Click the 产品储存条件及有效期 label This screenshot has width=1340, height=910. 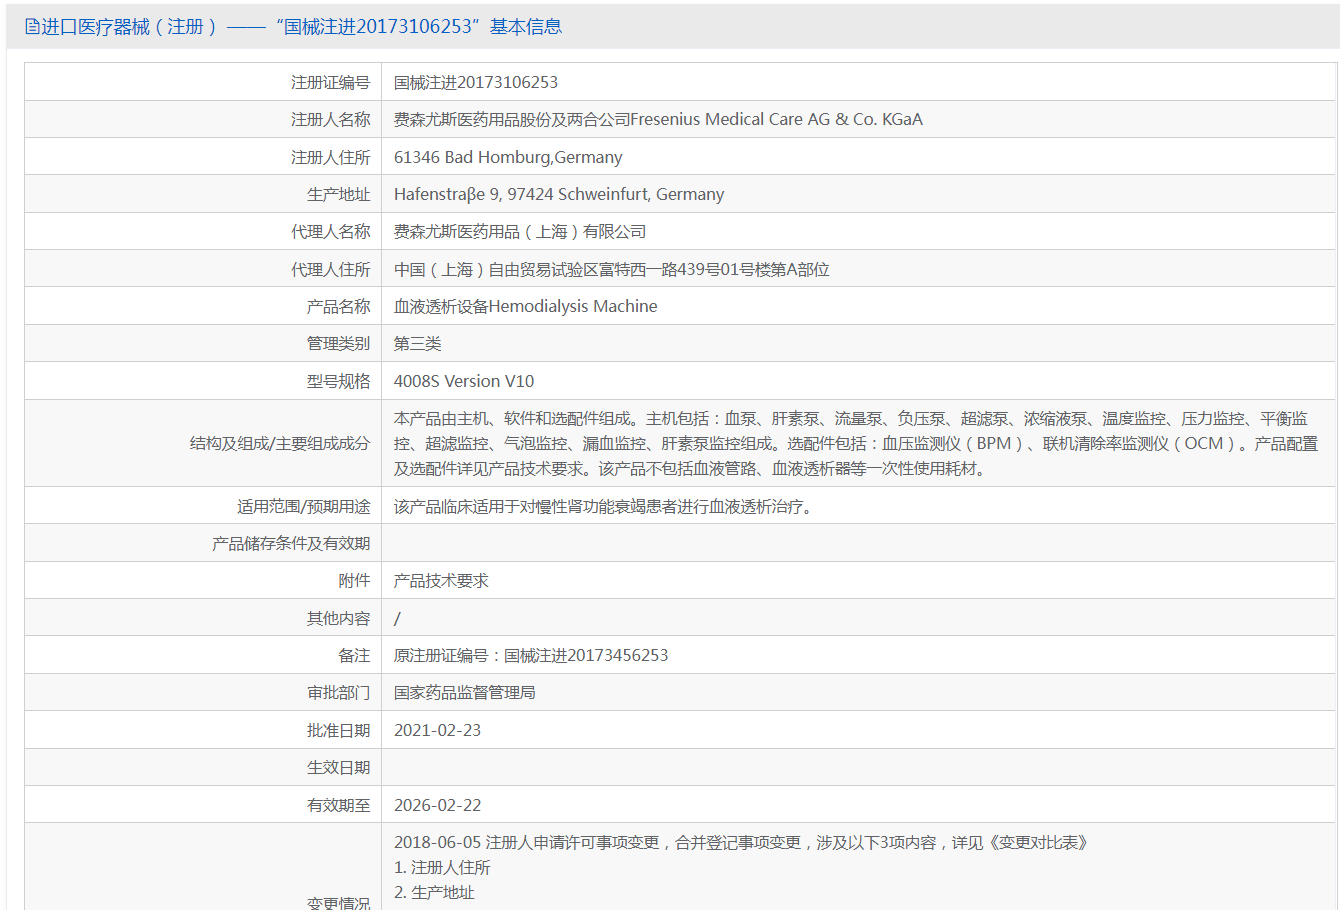(x=291, y=543)
